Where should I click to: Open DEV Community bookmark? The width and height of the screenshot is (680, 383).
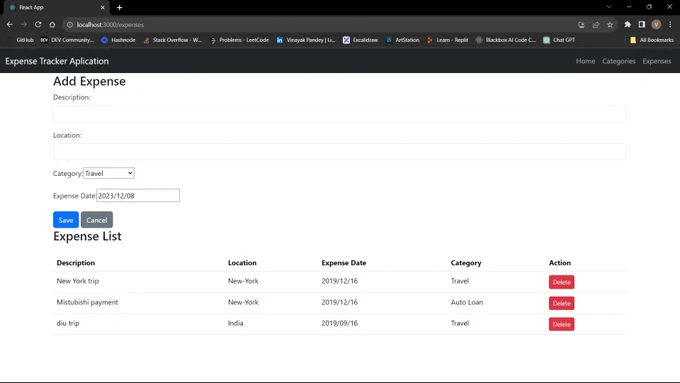pyautogui.click(x=67, y=40)
